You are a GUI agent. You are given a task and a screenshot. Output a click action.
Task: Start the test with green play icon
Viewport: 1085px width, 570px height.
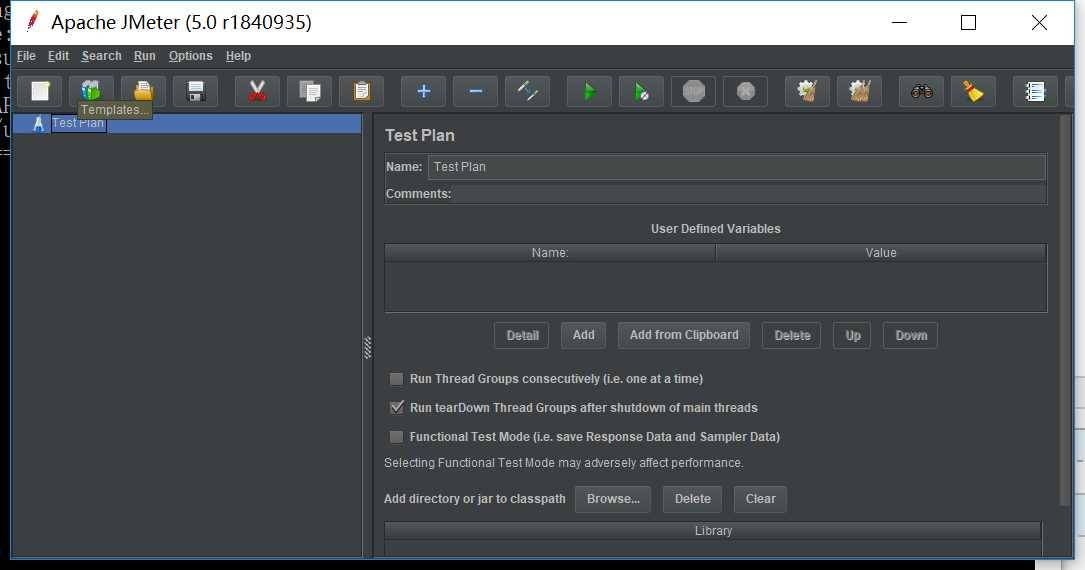589,91
